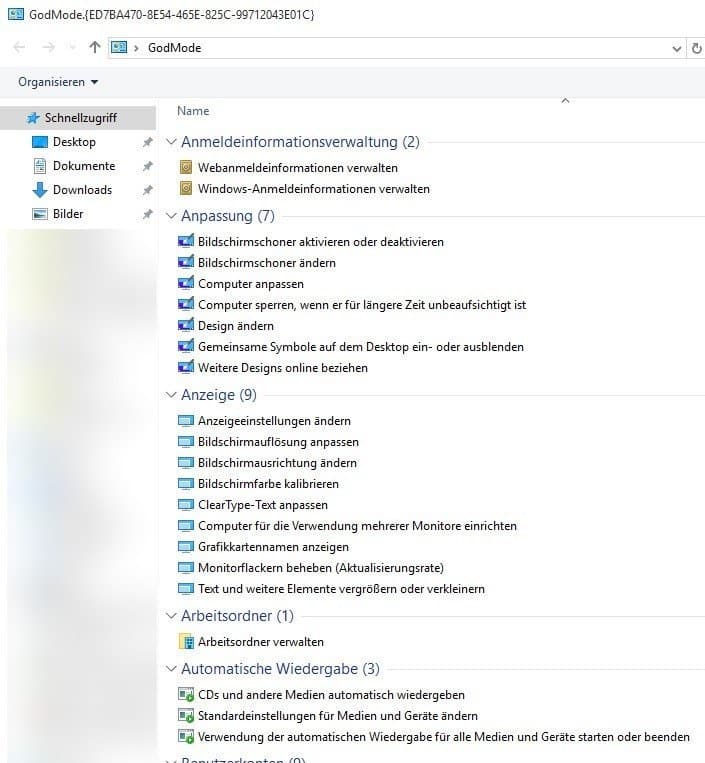Viewport: 705px width, 763px height.
Task: Click the Bilder icon in the sidebar
Action: click(x=40, y=214)
